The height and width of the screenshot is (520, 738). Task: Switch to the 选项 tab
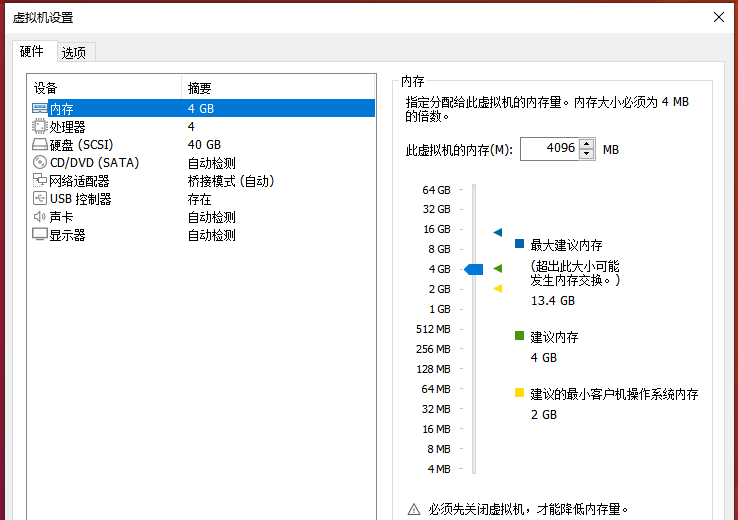(x=74, y=53)
